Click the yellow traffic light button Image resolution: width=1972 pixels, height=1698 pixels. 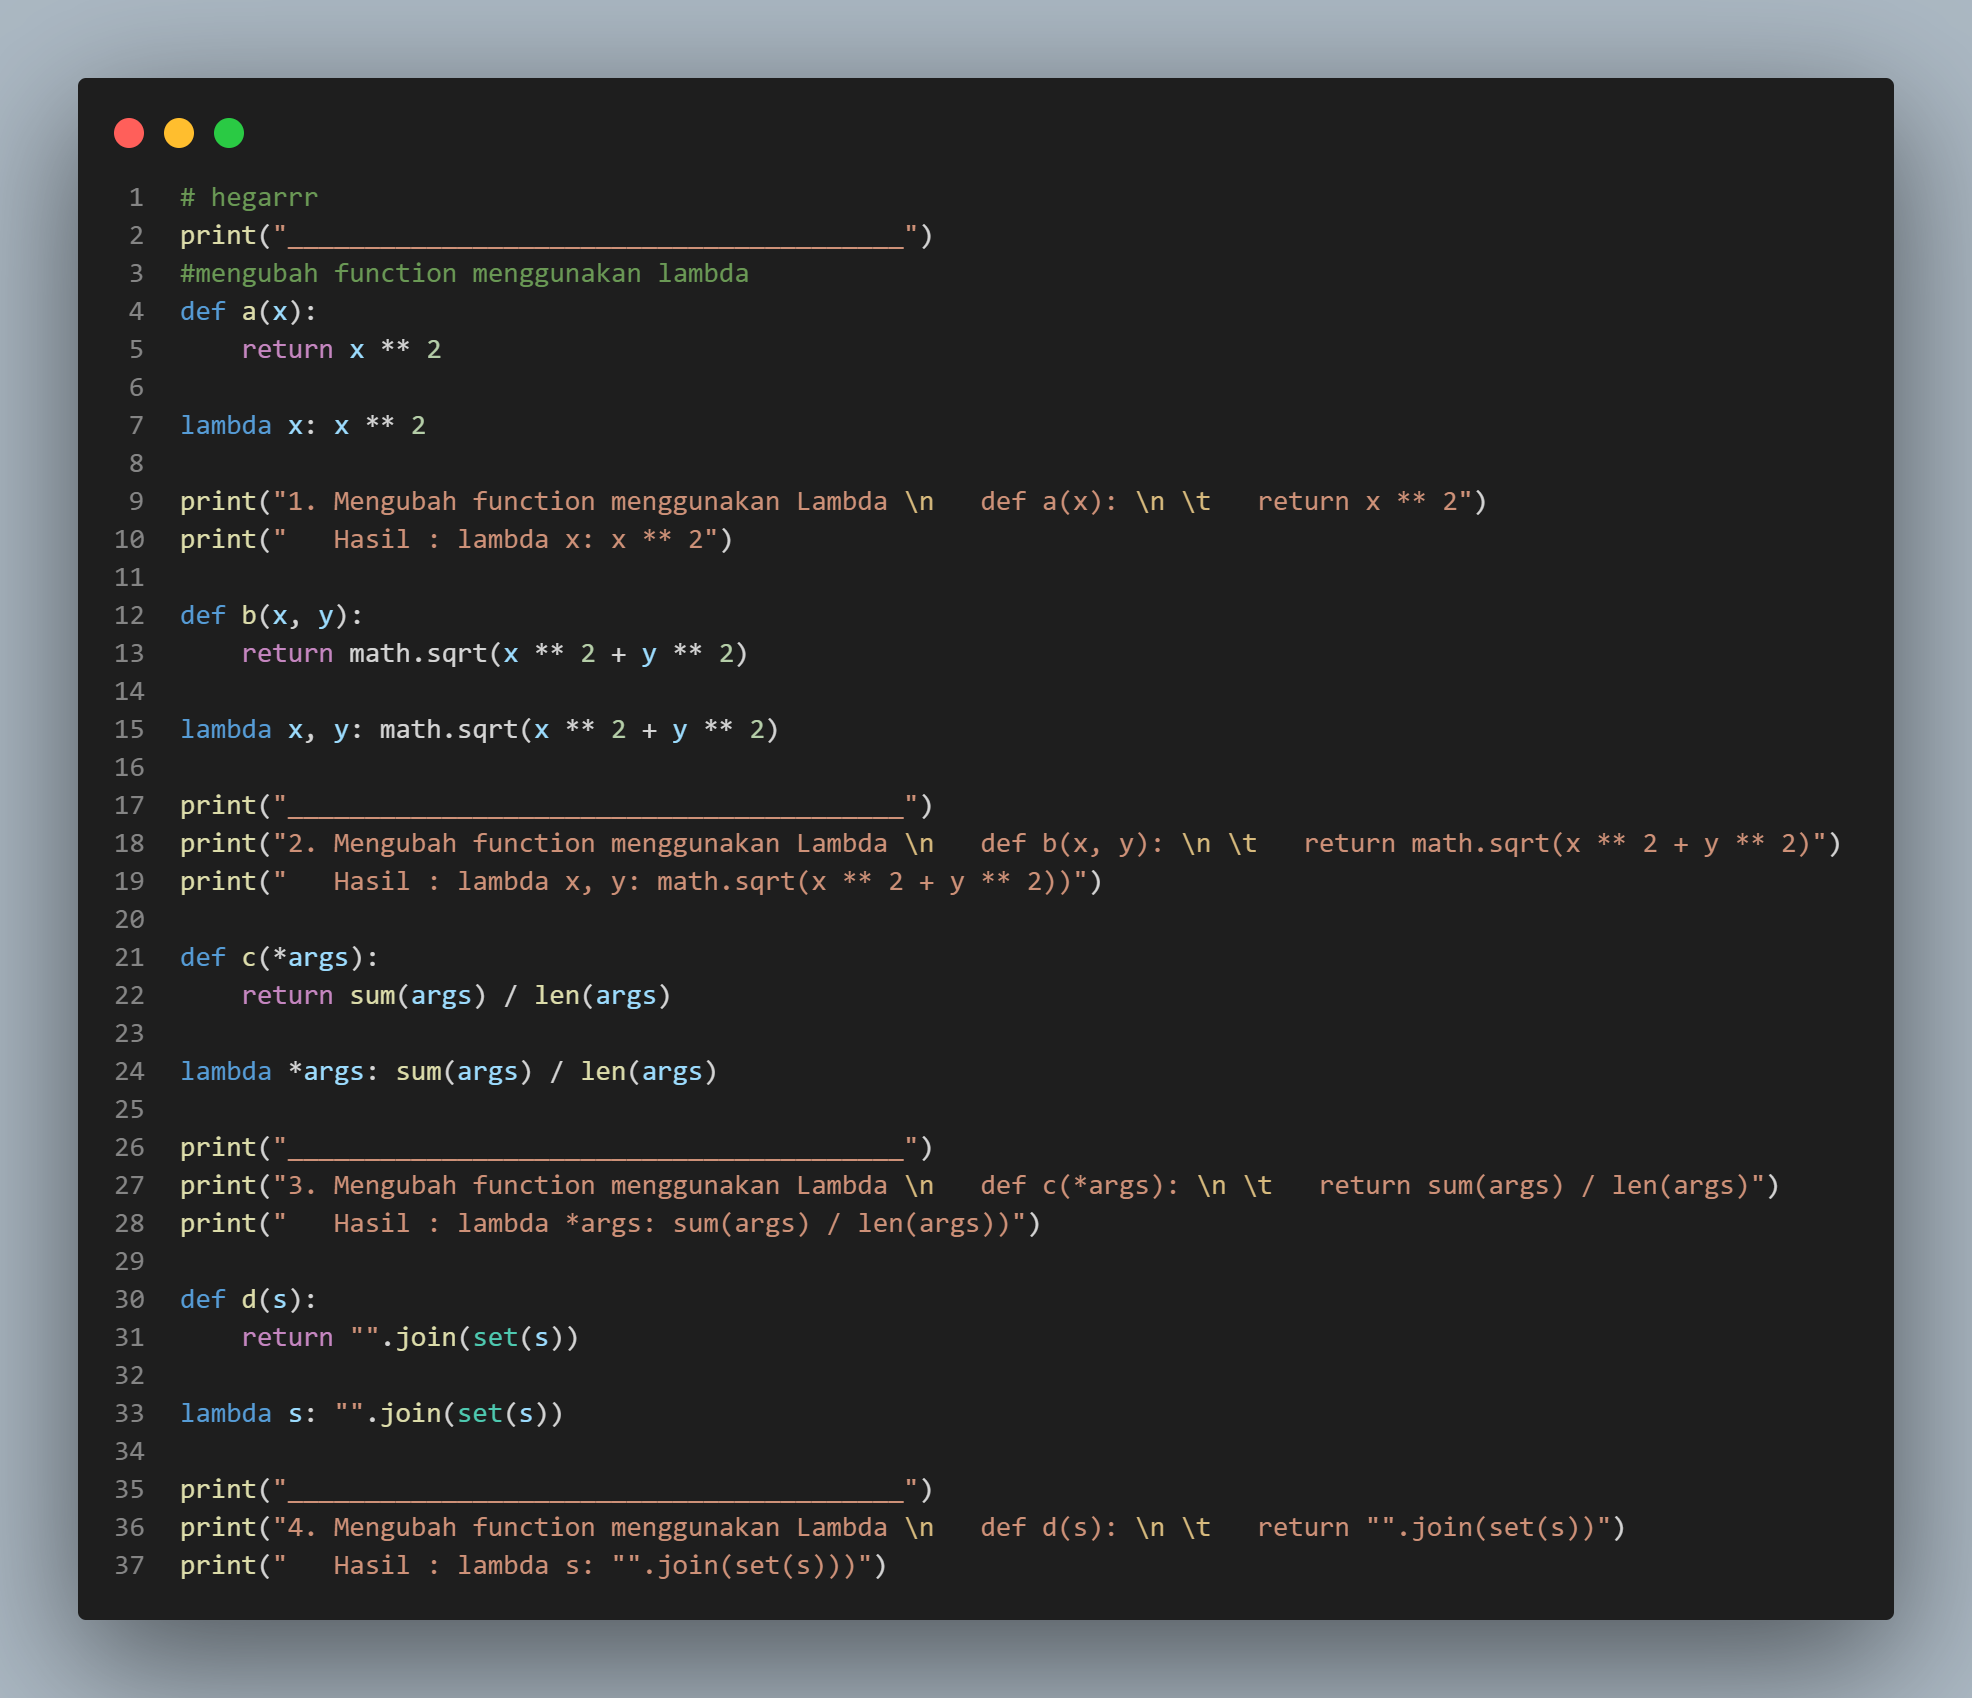tap(178, 132)
